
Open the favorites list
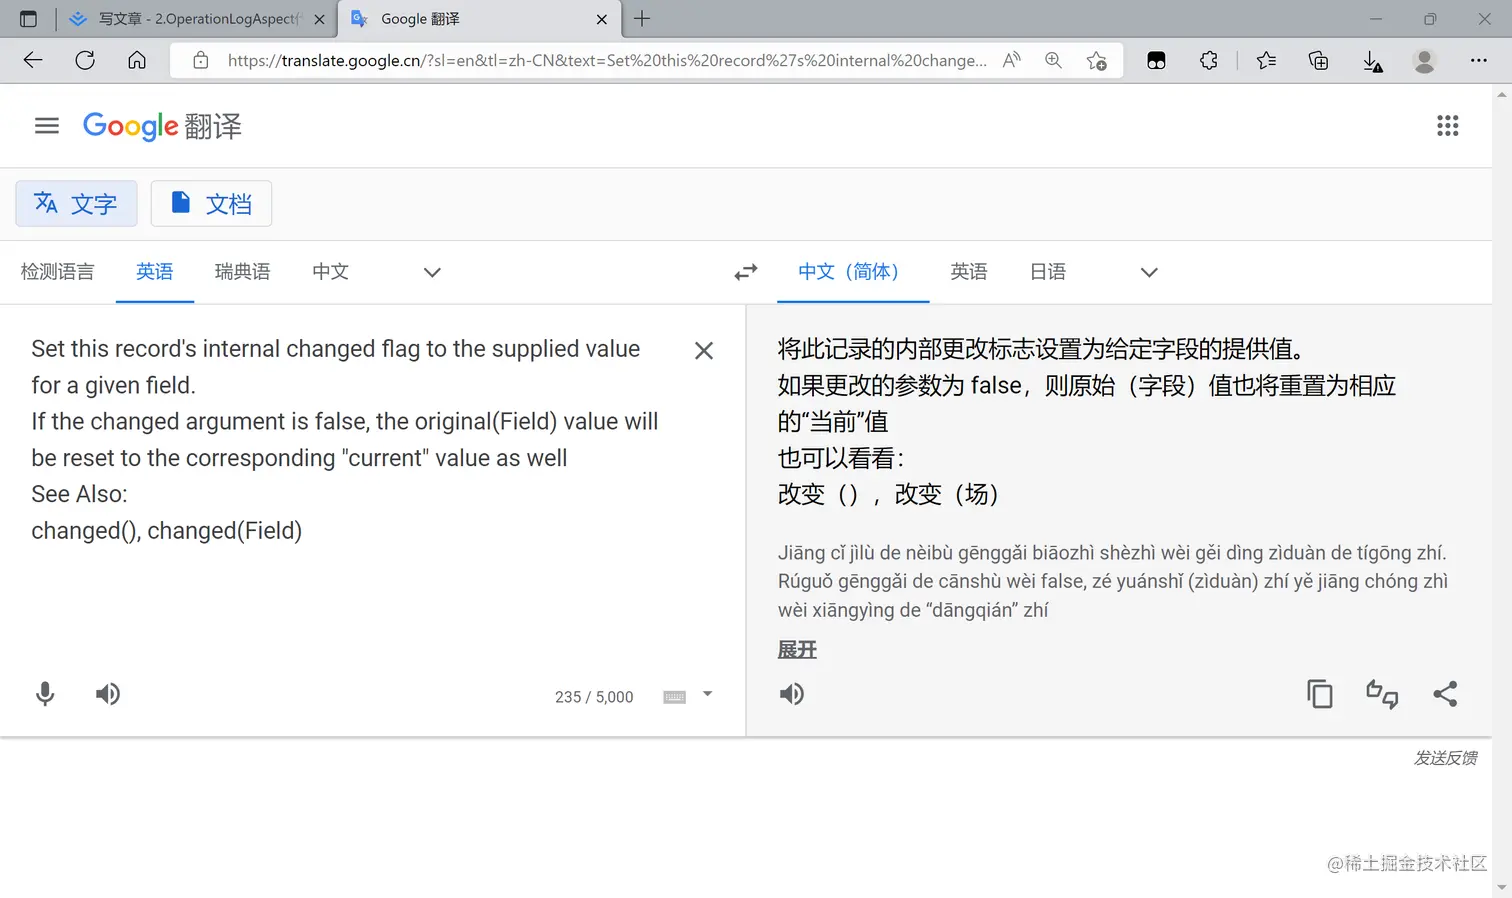click(1266, 61)
